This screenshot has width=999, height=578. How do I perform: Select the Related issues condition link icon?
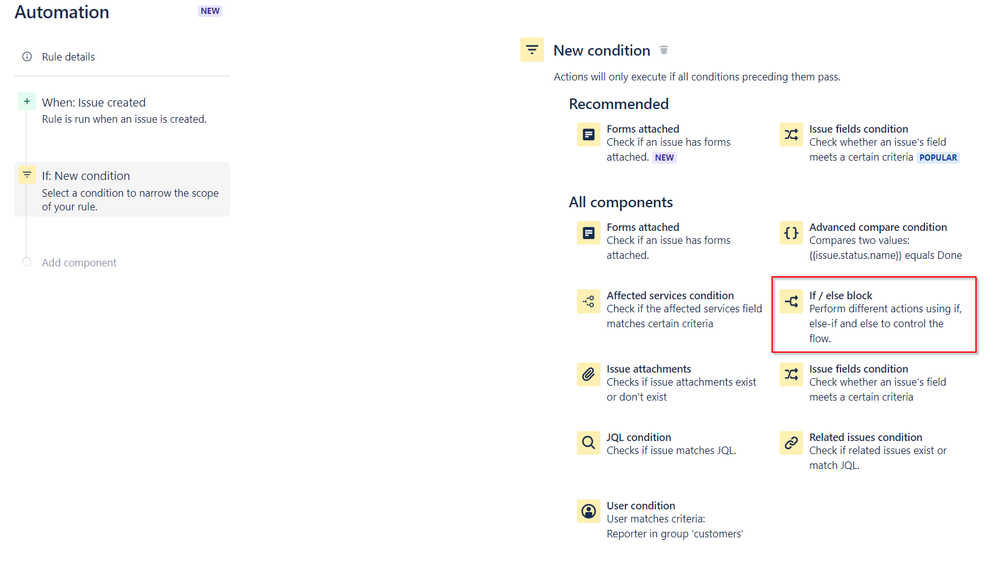pos(790,443)
